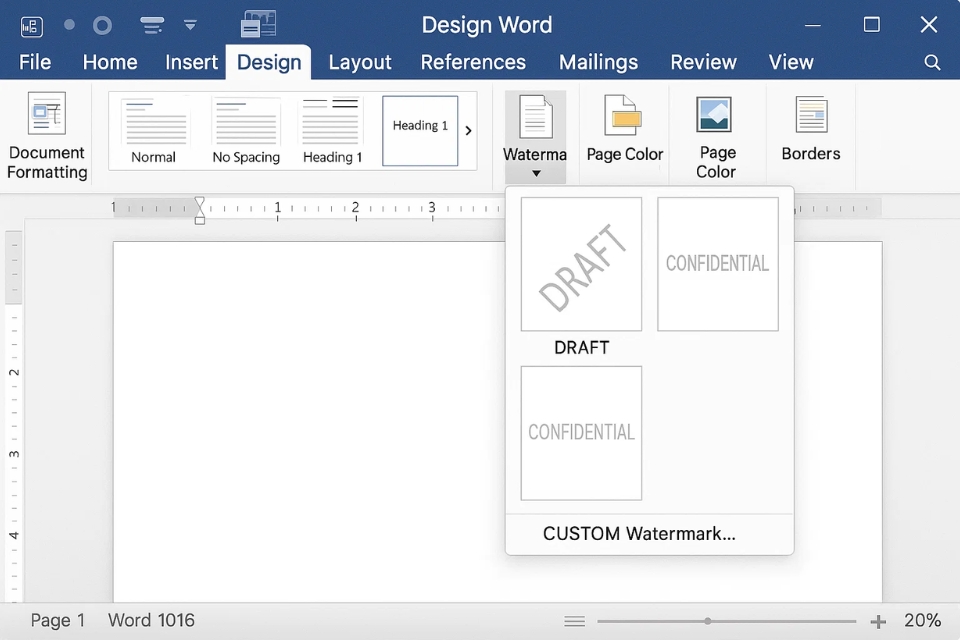The image size is (960, 640).
Task: Select the Heading 1 boxed style thumbnail
Action: pyautogui.click(x=420, y=131)
